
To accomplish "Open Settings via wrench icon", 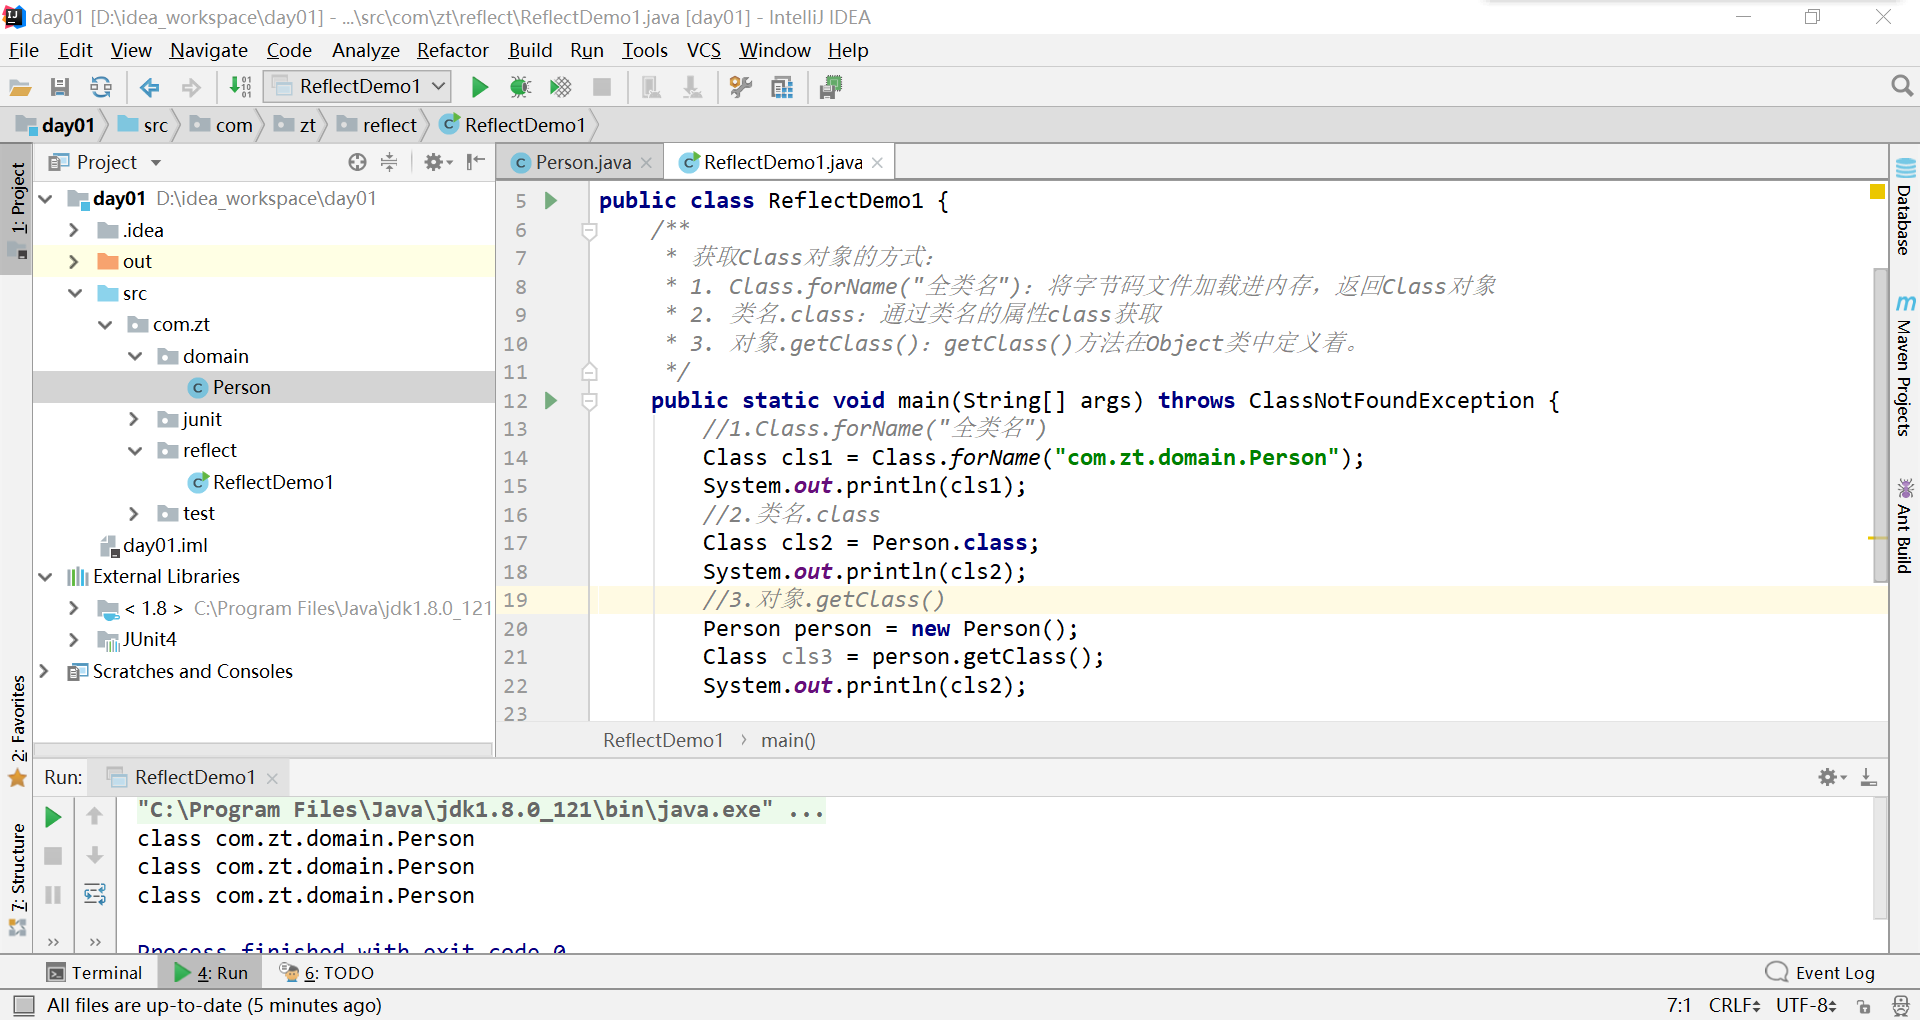I will pyautogui.click(x=741, y=87).
